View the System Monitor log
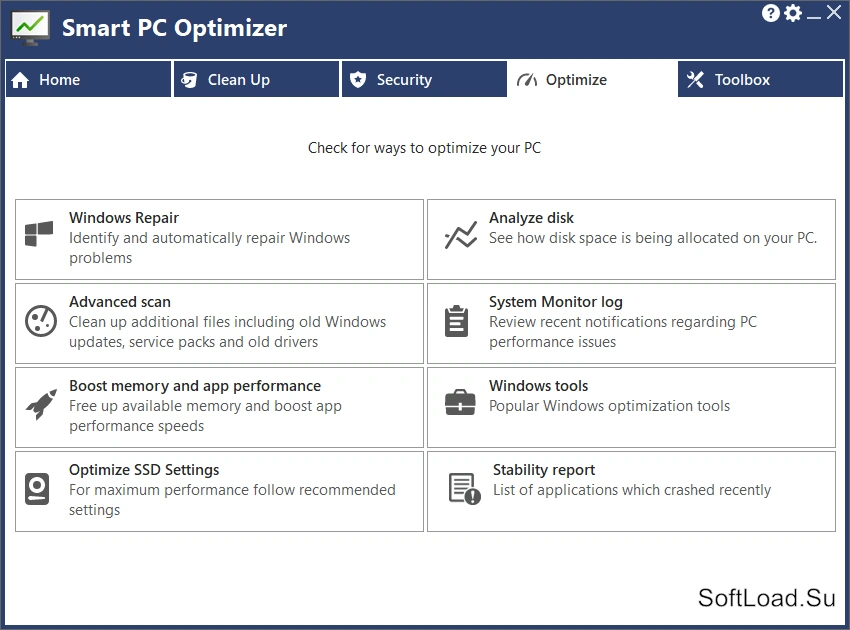The height and width of the screenshot is (630, 850). point(632,324)
